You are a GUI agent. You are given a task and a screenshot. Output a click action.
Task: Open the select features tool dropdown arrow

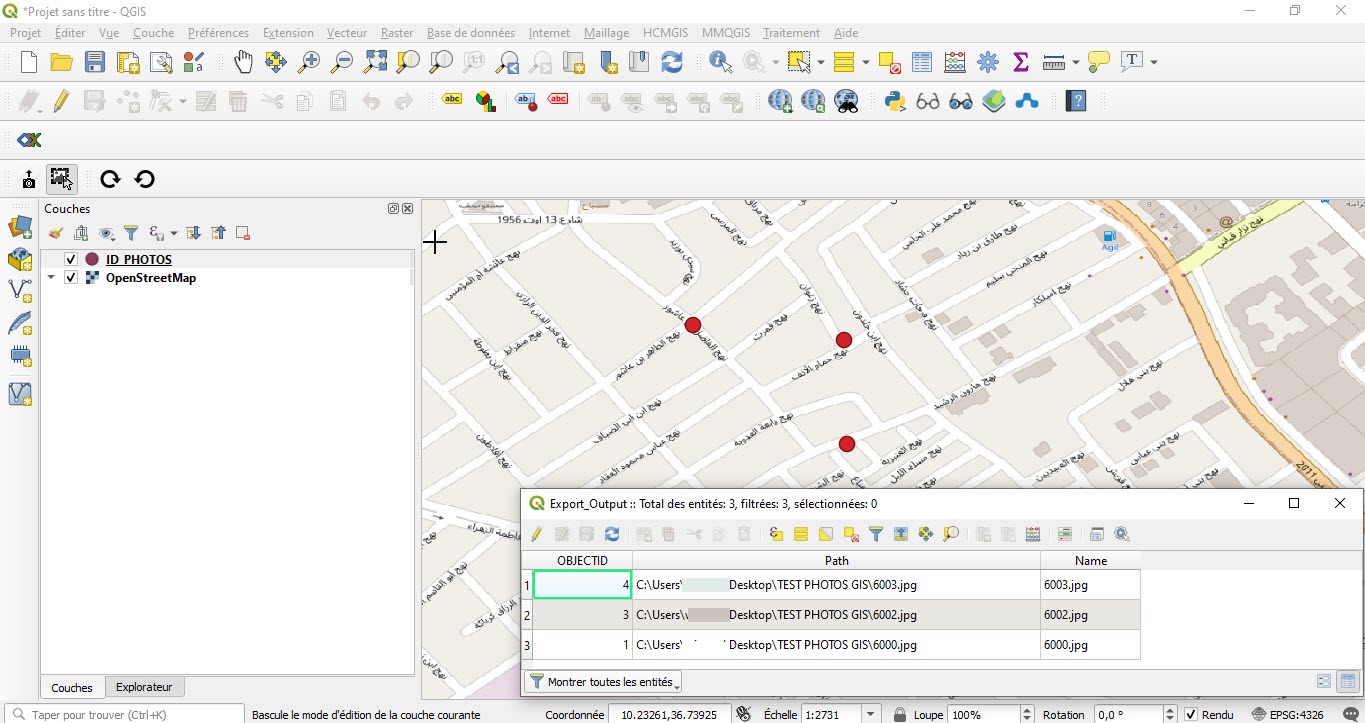tap(821, 62)
